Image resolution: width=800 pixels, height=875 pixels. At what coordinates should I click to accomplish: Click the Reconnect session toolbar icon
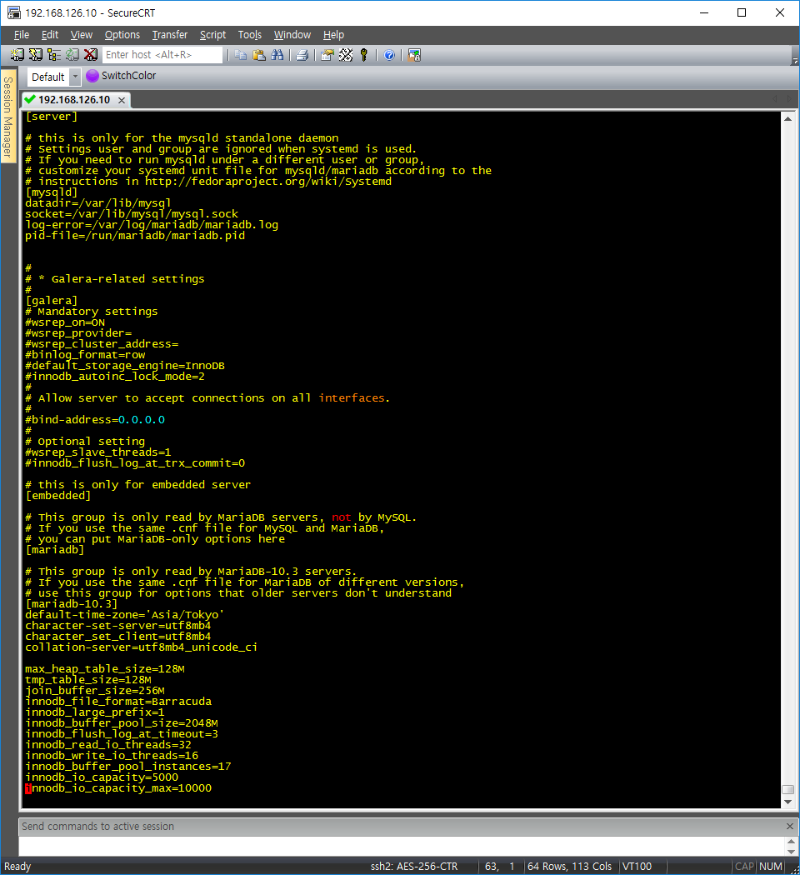[72, 55]
